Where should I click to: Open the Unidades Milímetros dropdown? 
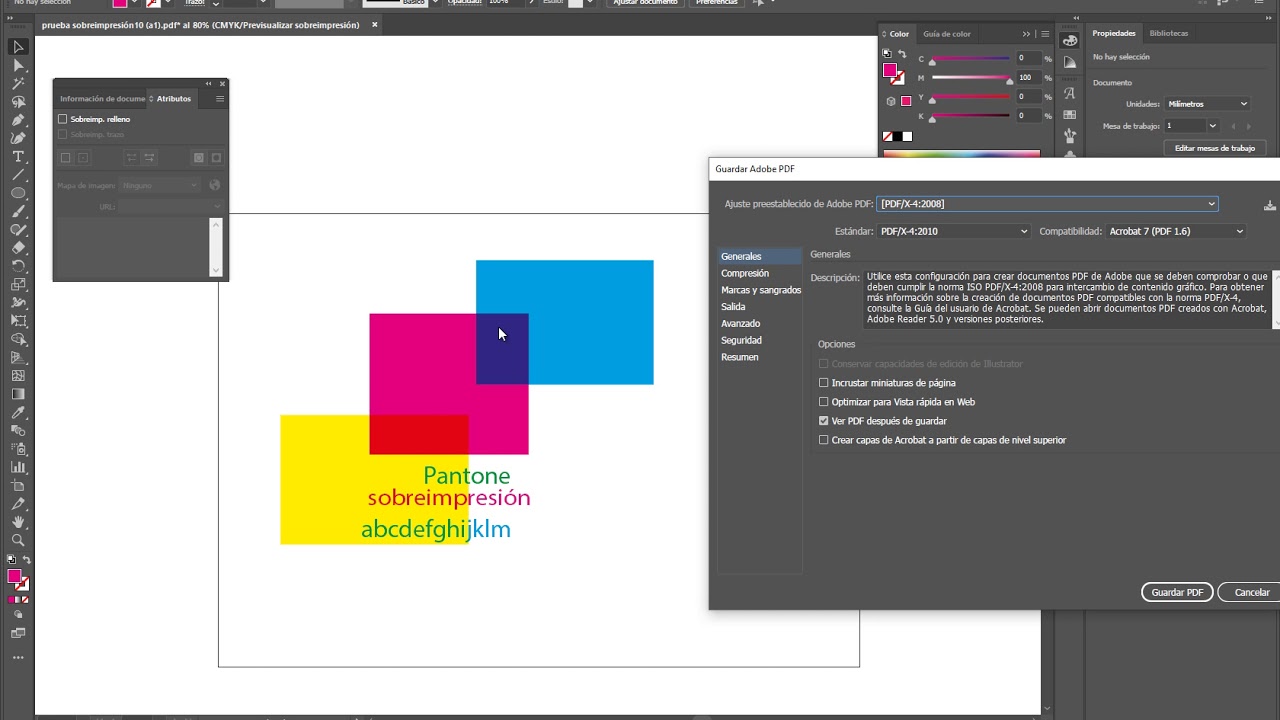pos(1207,104)
